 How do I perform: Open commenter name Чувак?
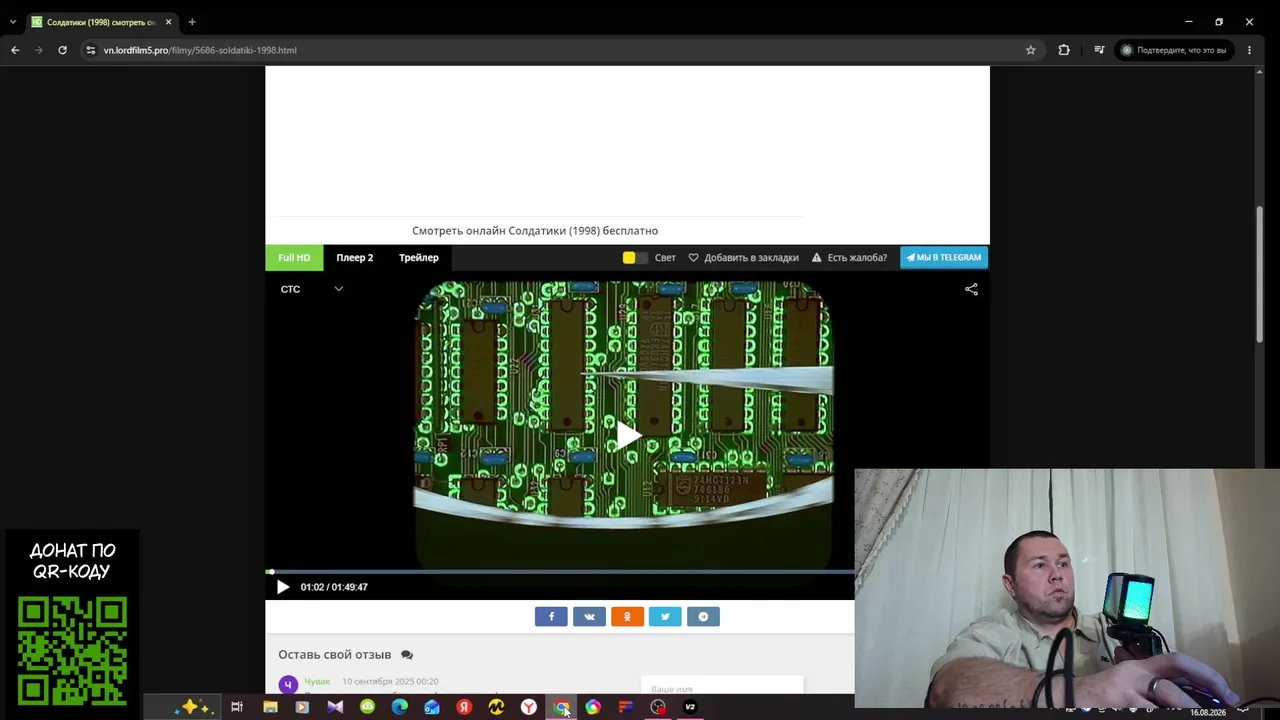pos(317,681)
